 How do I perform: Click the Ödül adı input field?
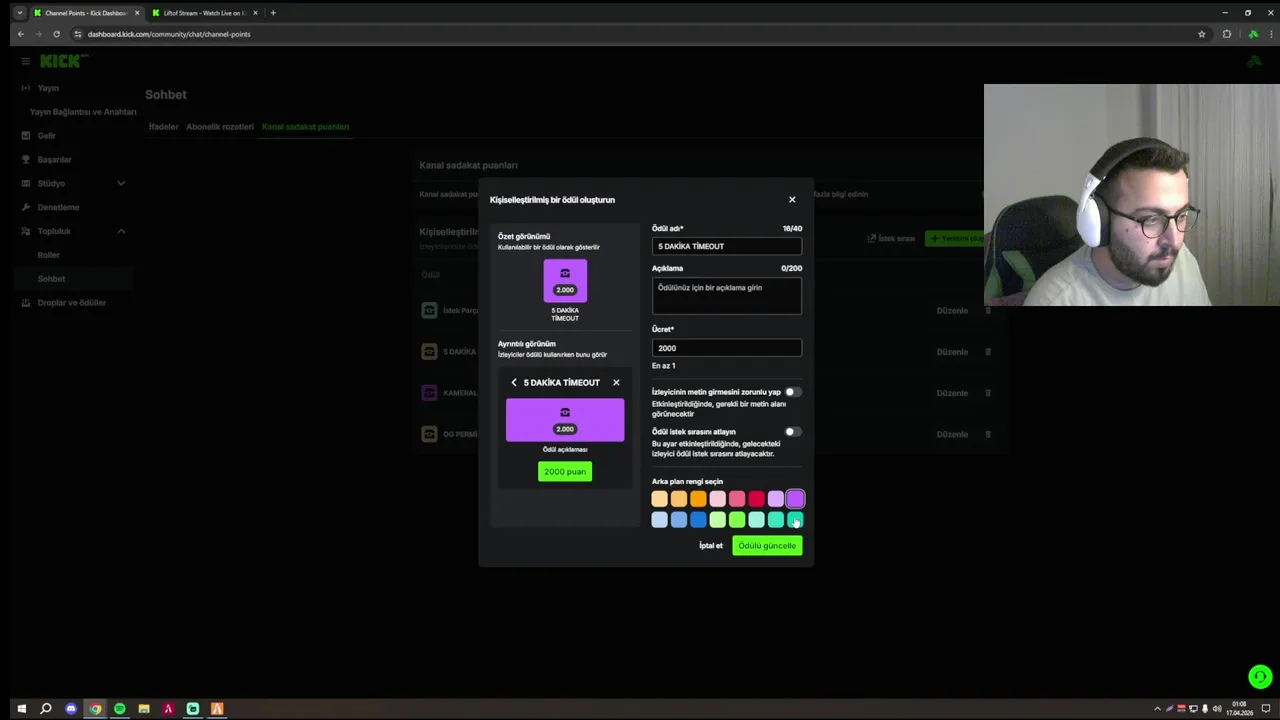point(727,246)
